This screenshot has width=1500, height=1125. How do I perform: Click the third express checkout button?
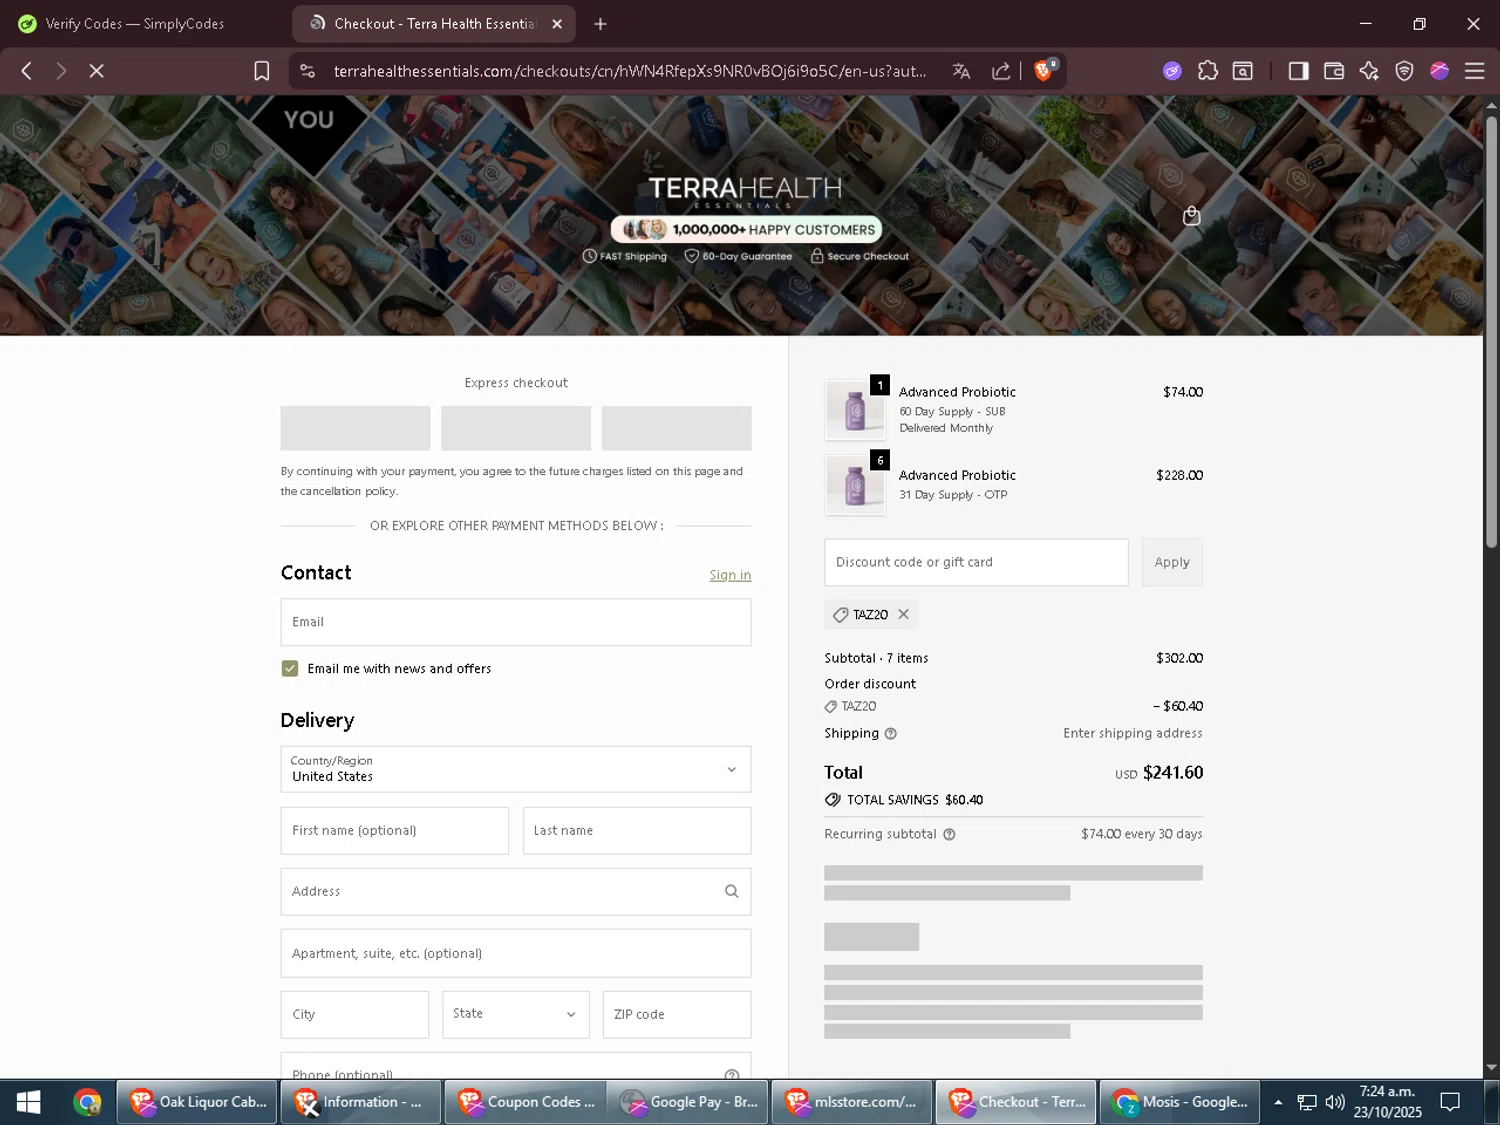tap(676, 428)
